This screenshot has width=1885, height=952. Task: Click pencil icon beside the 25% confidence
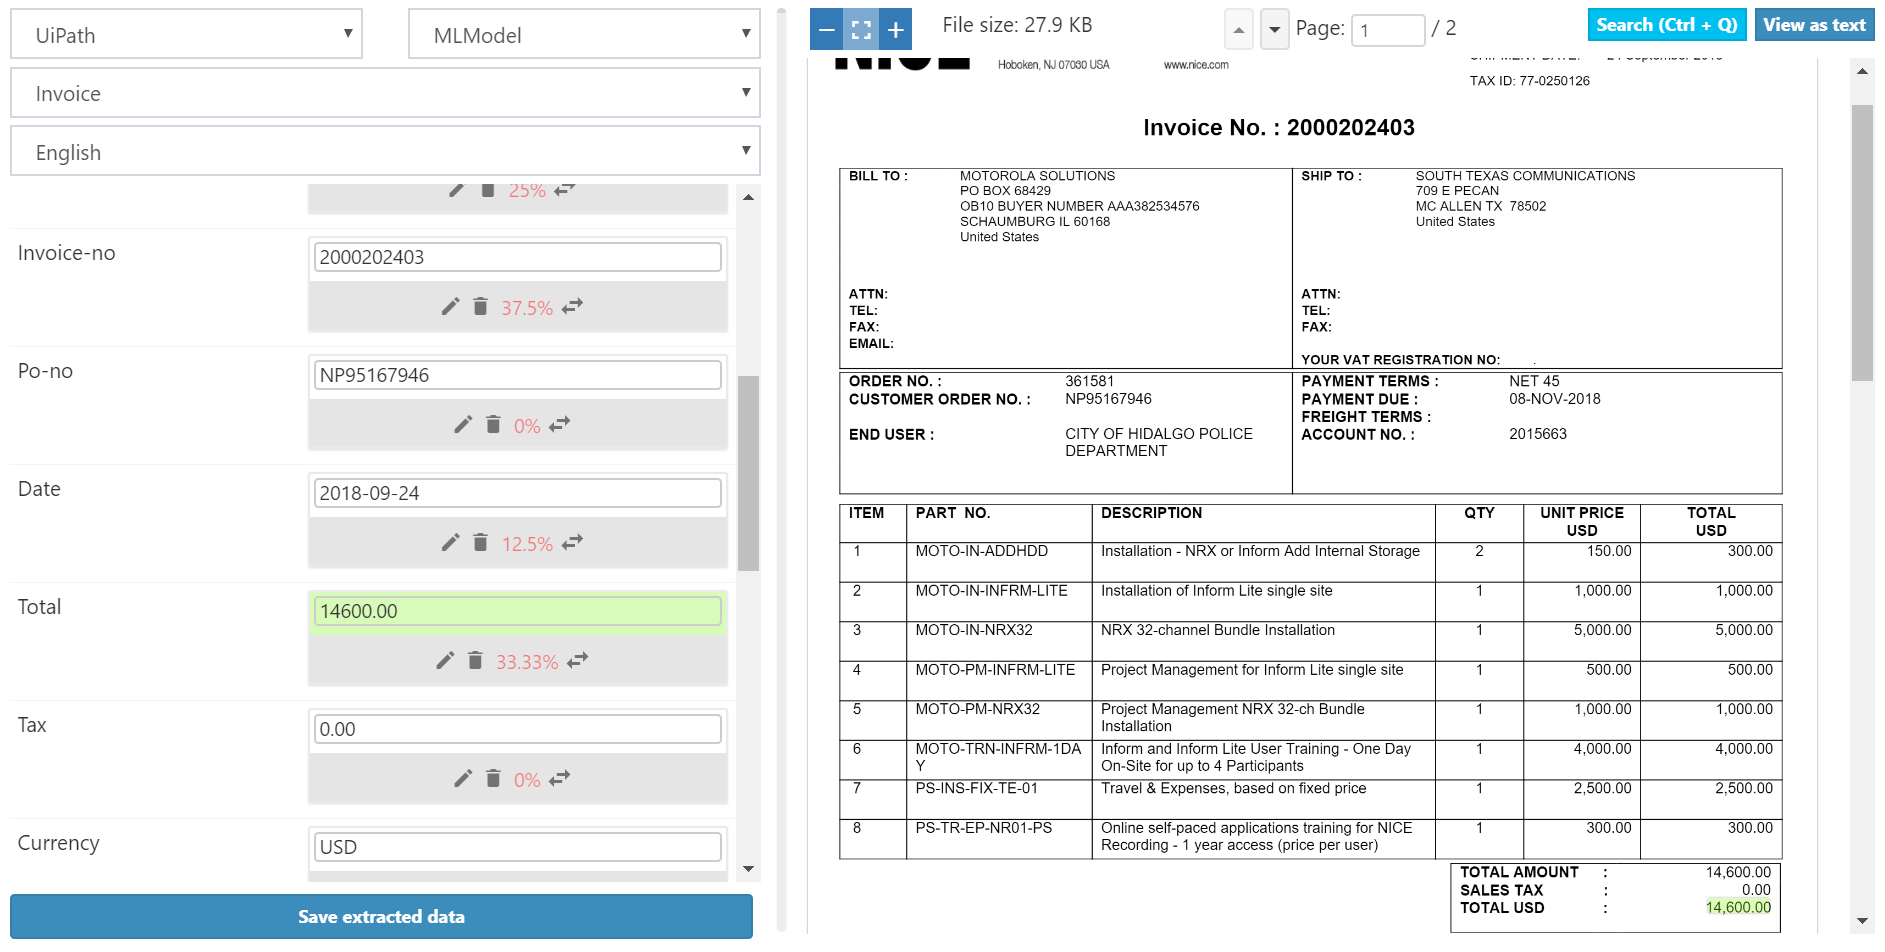click(457, 190)
